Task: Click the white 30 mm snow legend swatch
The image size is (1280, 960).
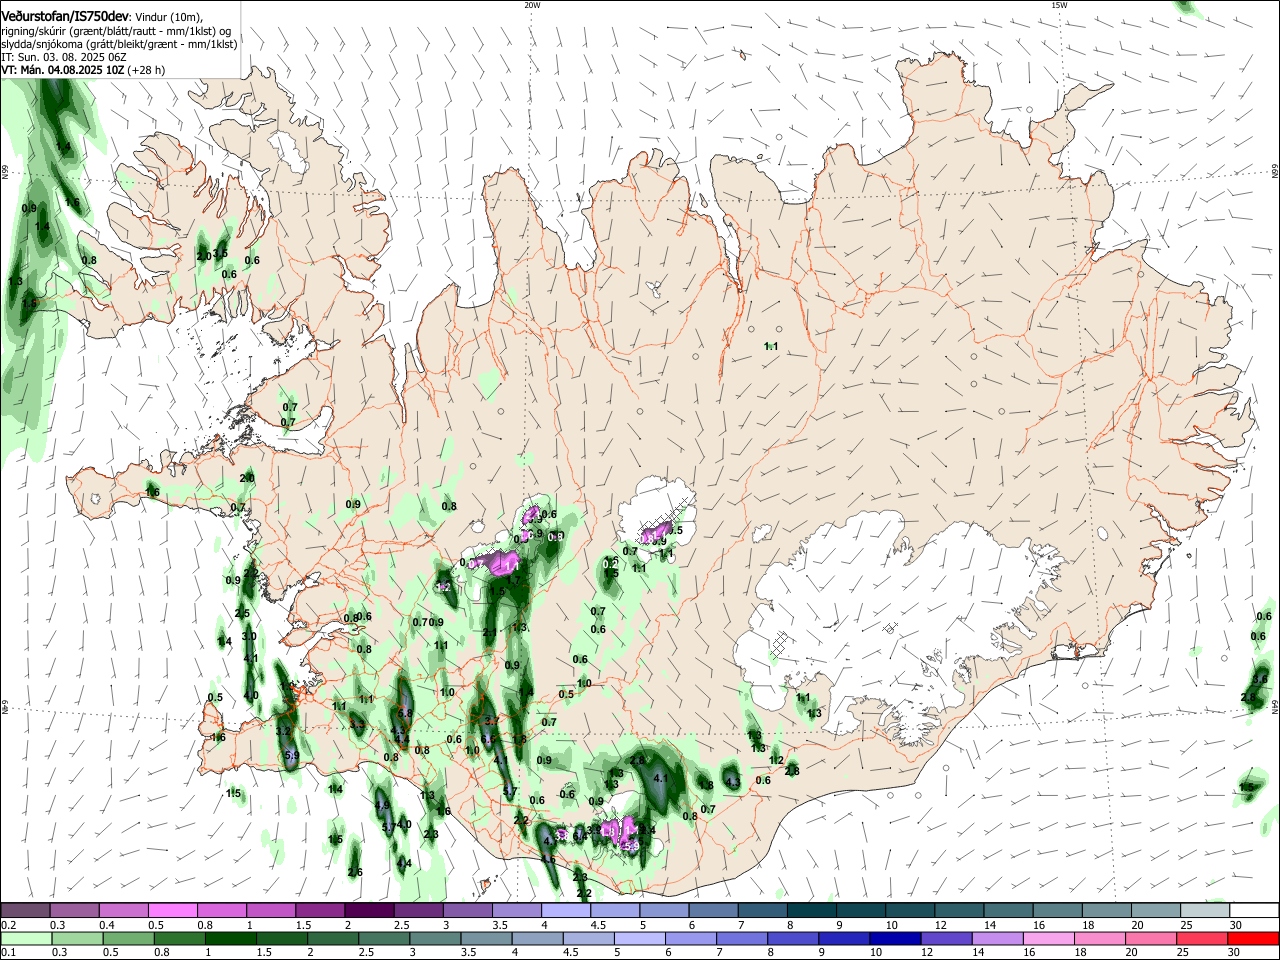Action: [x=1254, y=911]
